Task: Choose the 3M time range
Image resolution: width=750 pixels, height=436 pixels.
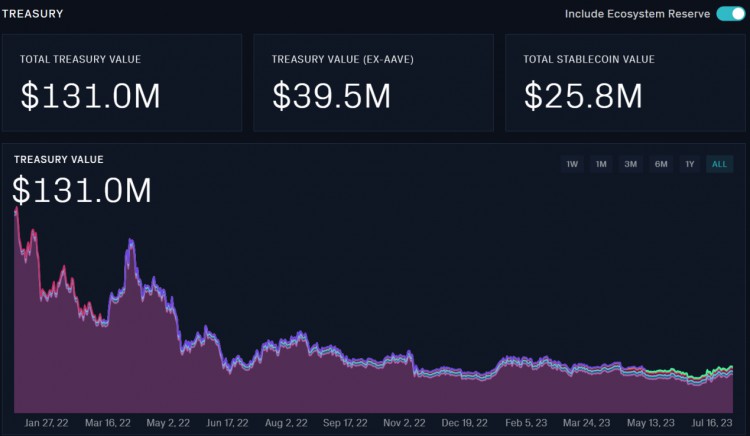Action: click(631, 164)
